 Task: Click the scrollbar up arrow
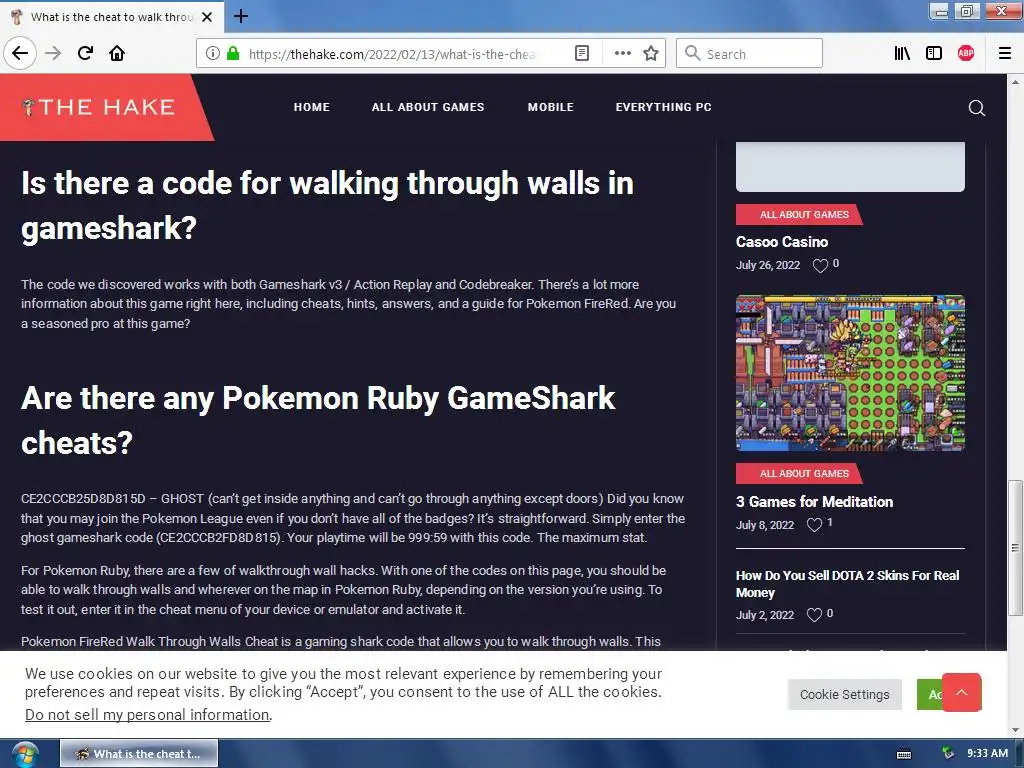pos(1015,82)
